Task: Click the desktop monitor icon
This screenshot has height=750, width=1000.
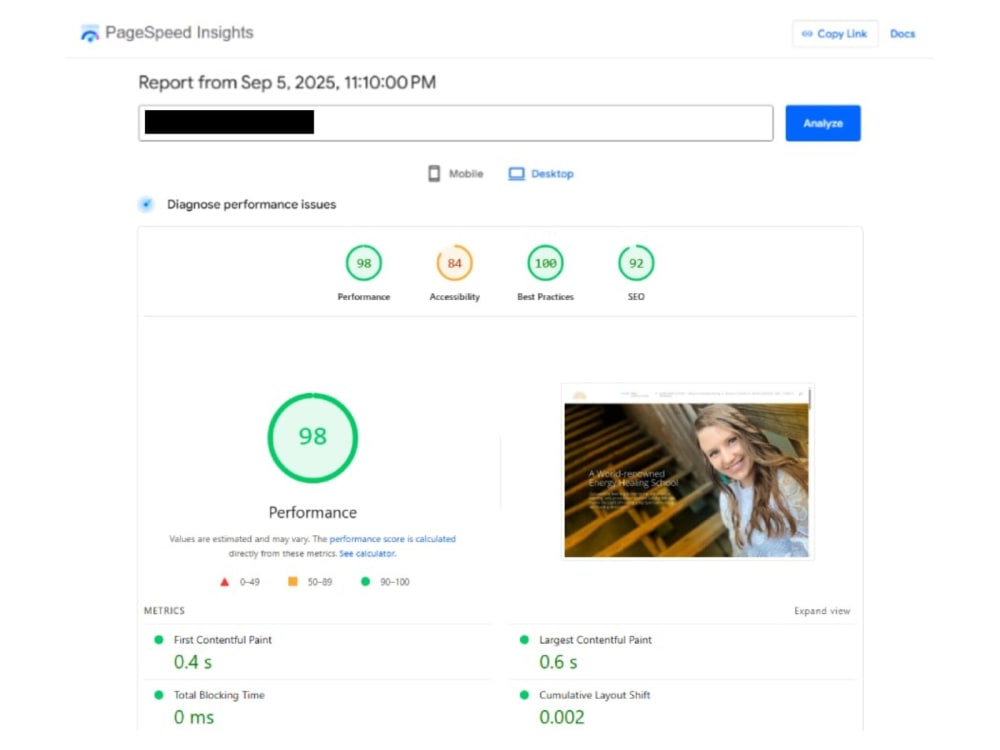Action: pyautogui.click(x=517, y=173)
